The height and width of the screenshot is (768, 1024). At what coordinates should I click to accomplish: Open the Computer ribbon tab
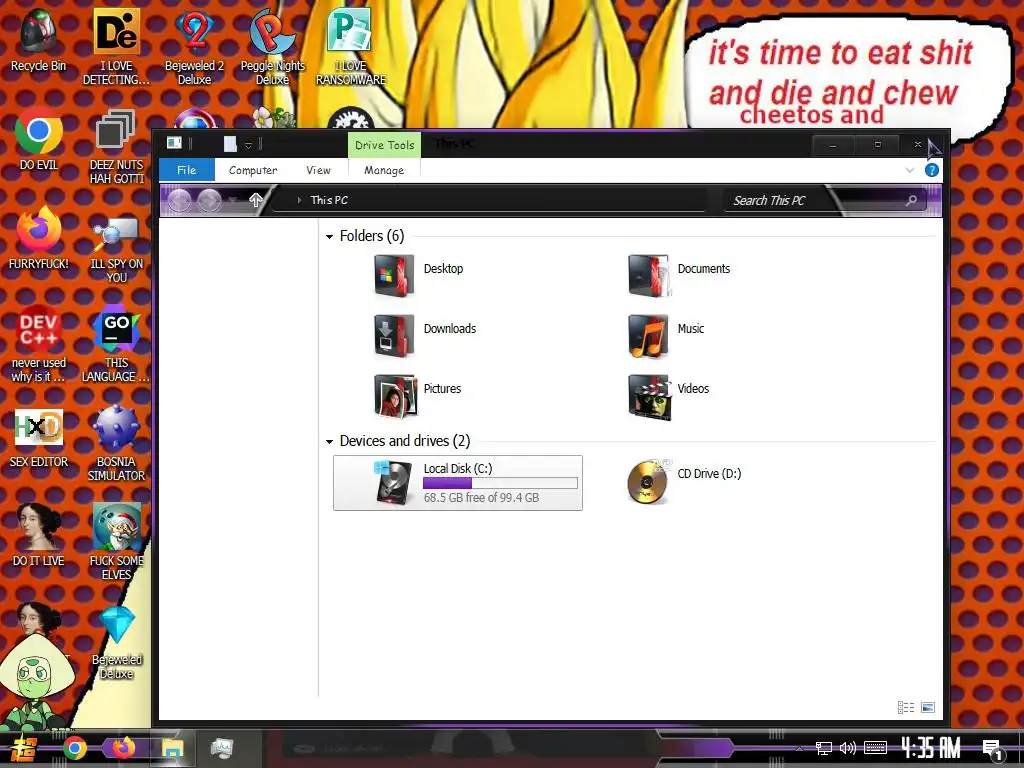click(x=253, y=170)
